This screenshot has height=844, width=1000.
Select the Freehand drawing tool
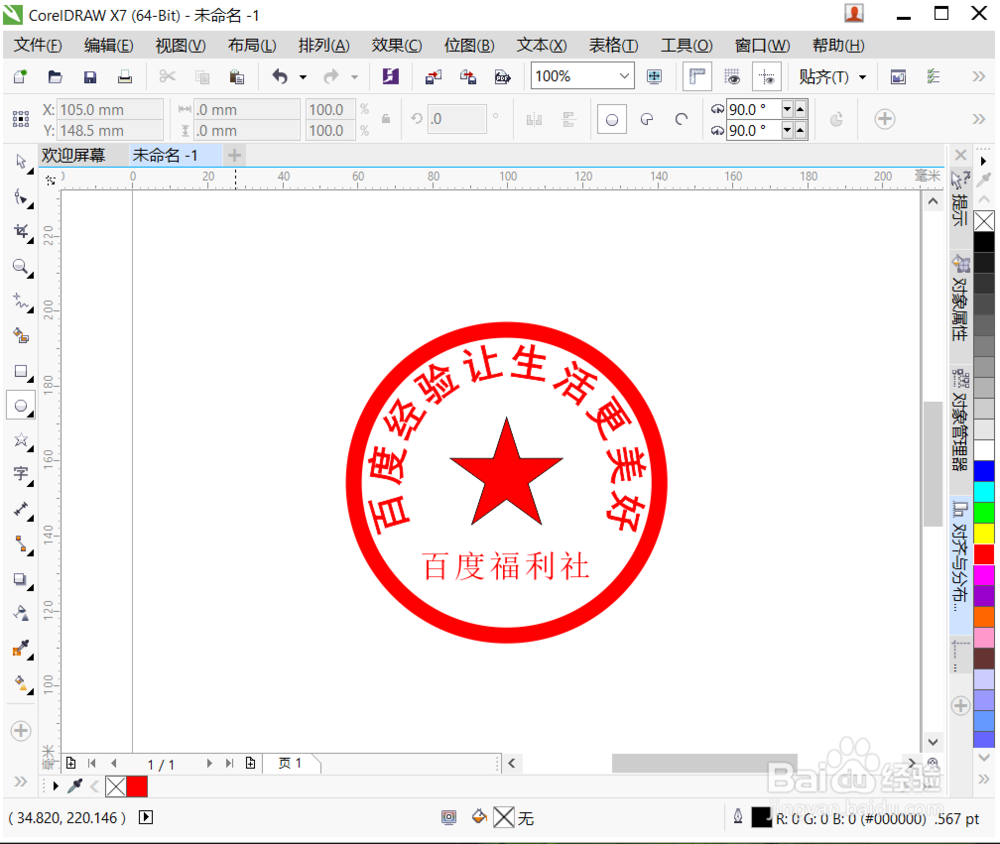tap(21, 302)
